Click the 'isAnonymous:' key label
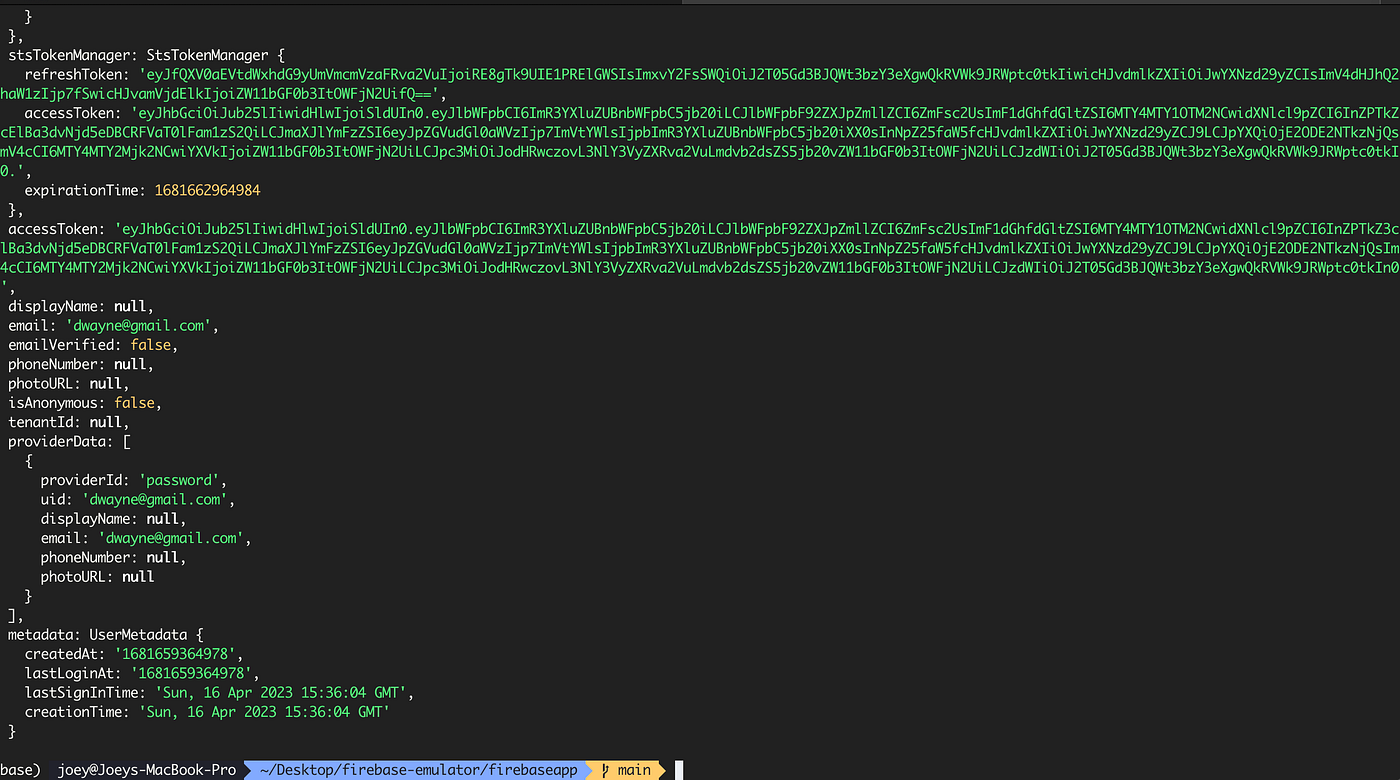The height and width of the screenshot is (780, 1400). click(x=57, y=403)
